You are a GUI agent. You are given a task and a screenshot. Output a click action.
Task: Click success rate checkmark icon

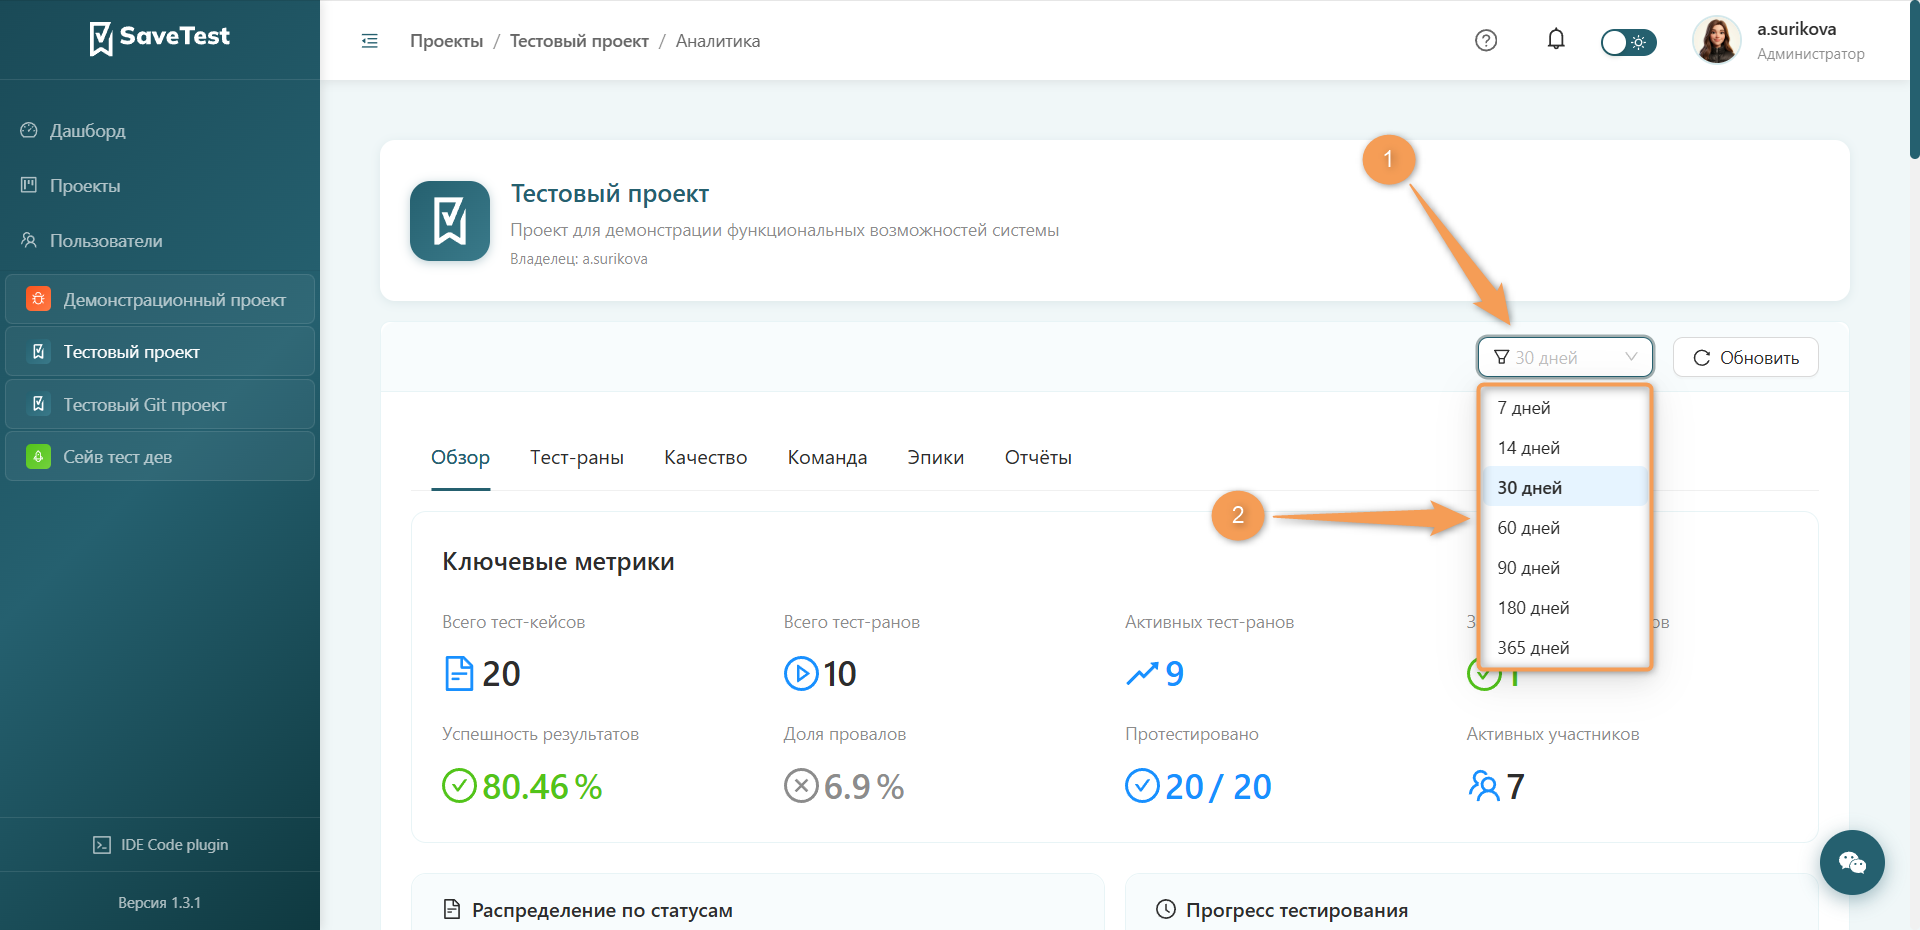tap(459, 786)
